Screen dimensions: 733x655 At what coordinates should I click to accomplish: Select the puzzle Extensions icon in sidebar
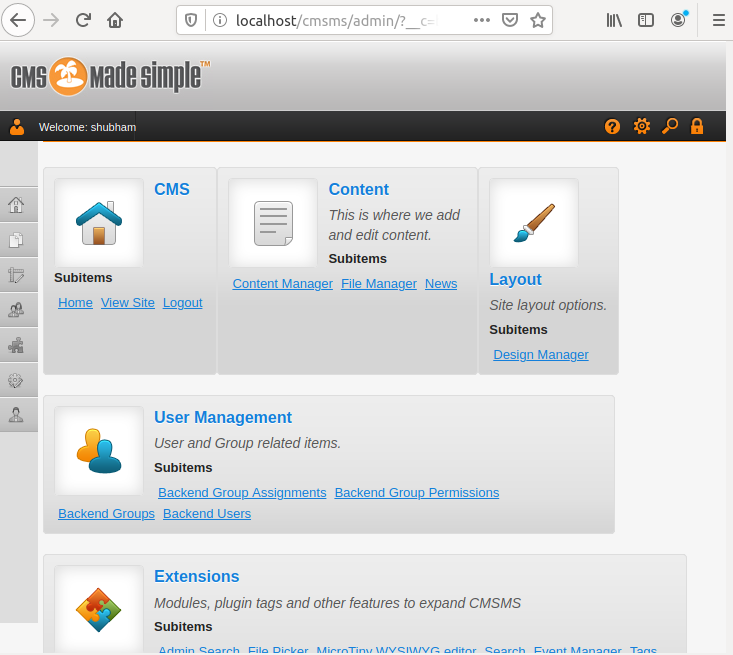[x=16, y=345]
